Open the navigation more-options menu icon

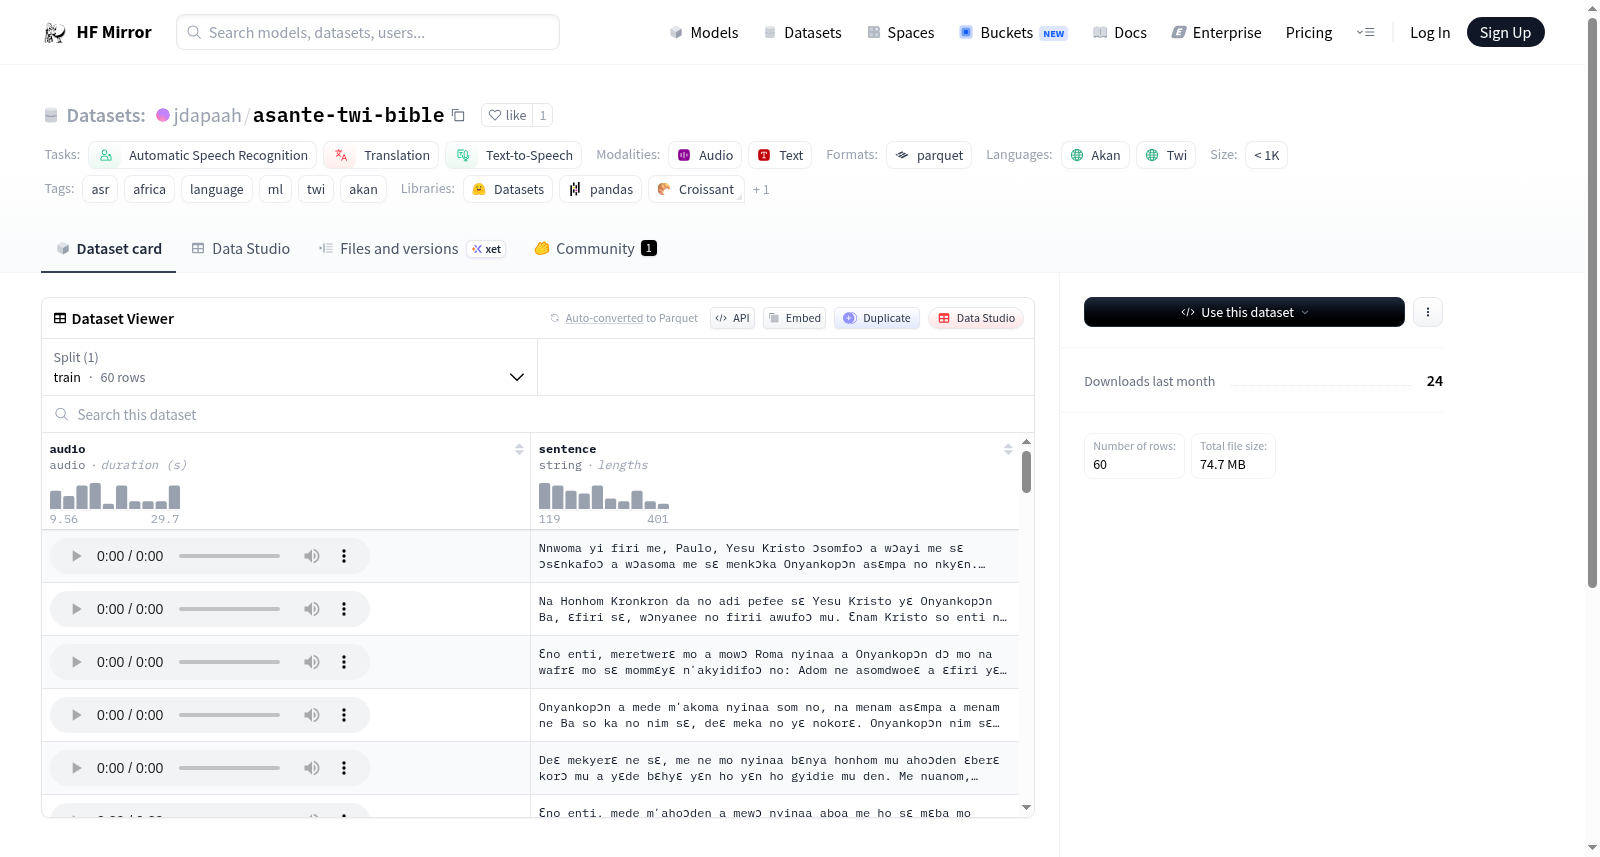[x=1365, y=32]
